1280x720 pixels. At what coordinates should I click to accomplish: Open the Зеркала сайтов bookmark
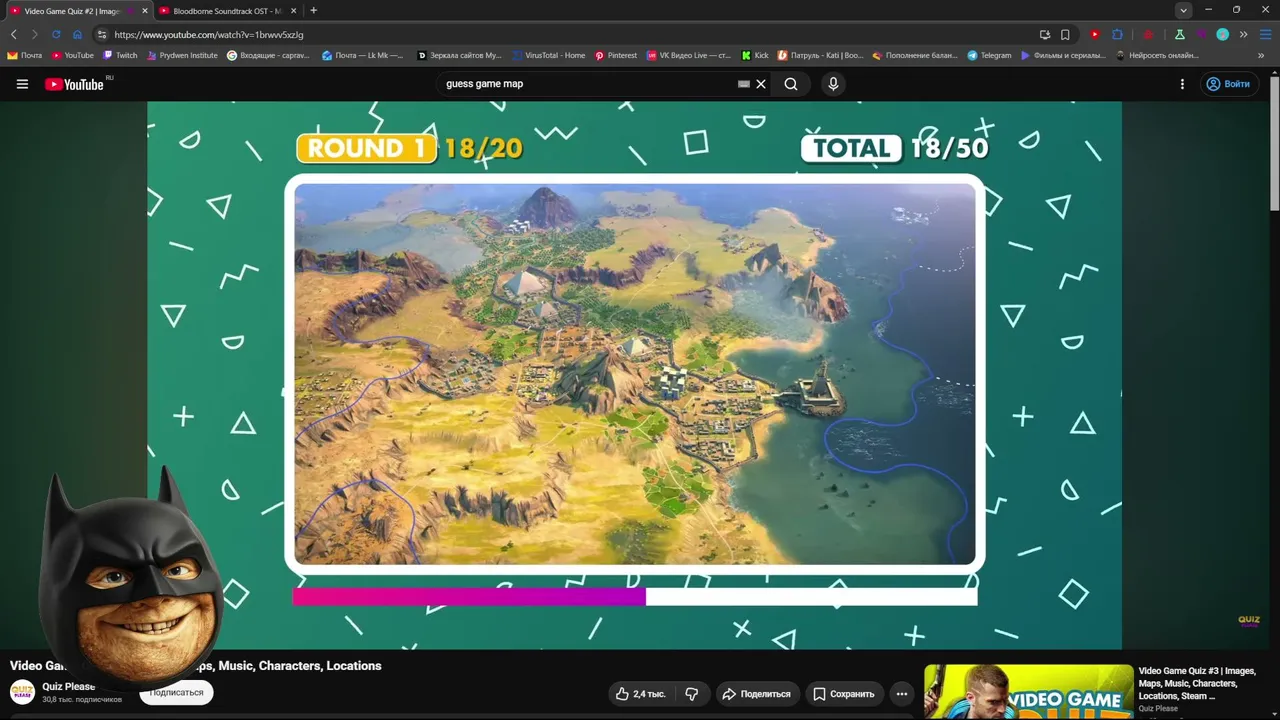(459, 56)
